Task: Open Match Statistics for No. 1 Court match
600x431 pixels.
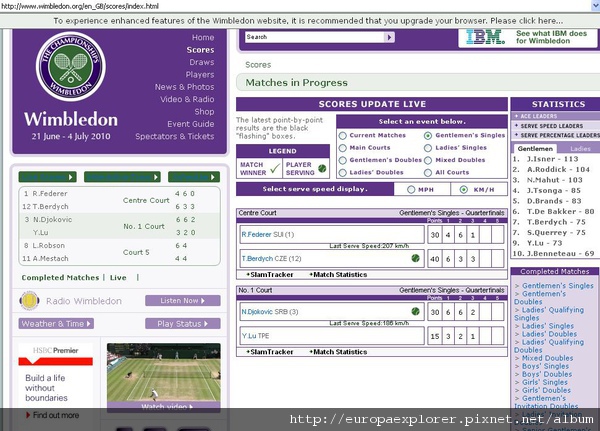Action: (338, 352)
